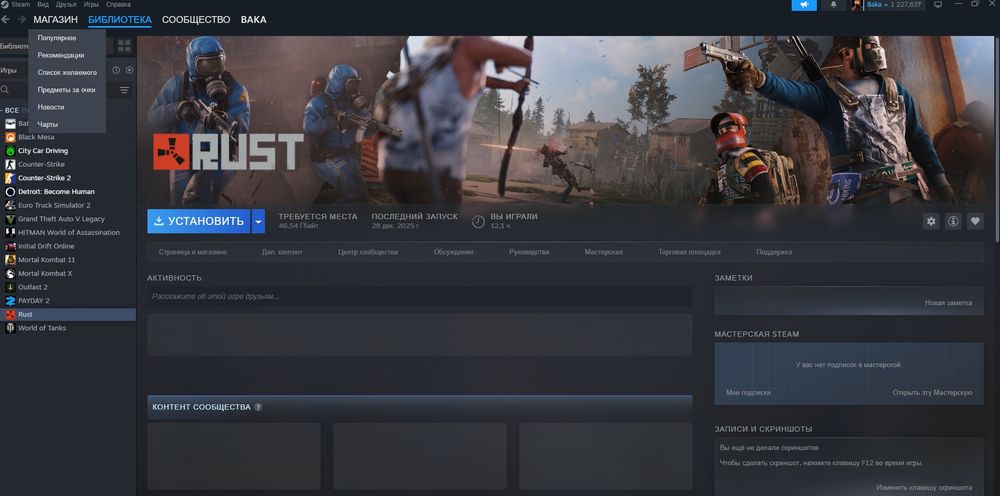Open the Обсуждения link
1000x496 pixels.
coord(453,252)
